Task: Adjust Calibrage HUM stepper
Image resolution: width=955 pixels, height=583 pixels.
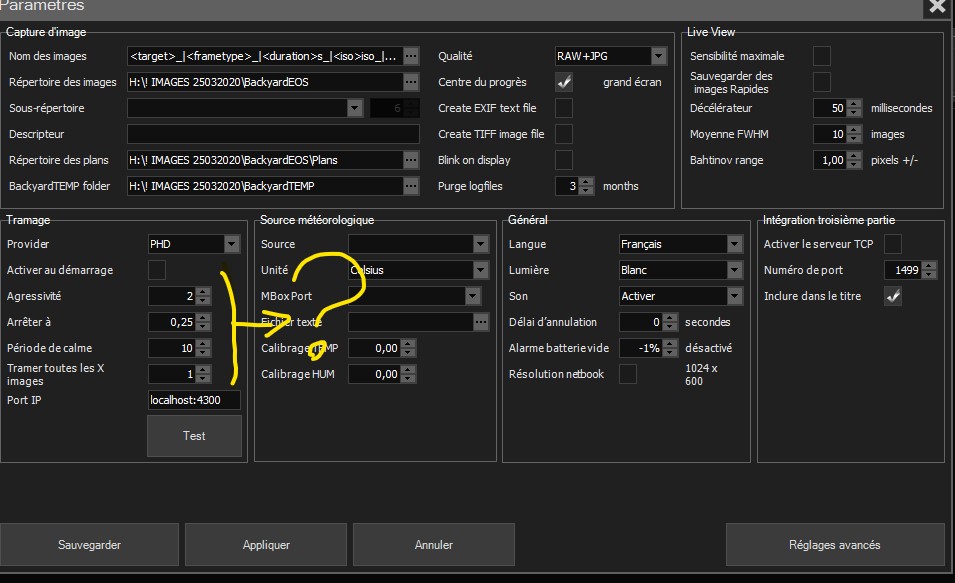Action: 409,374
